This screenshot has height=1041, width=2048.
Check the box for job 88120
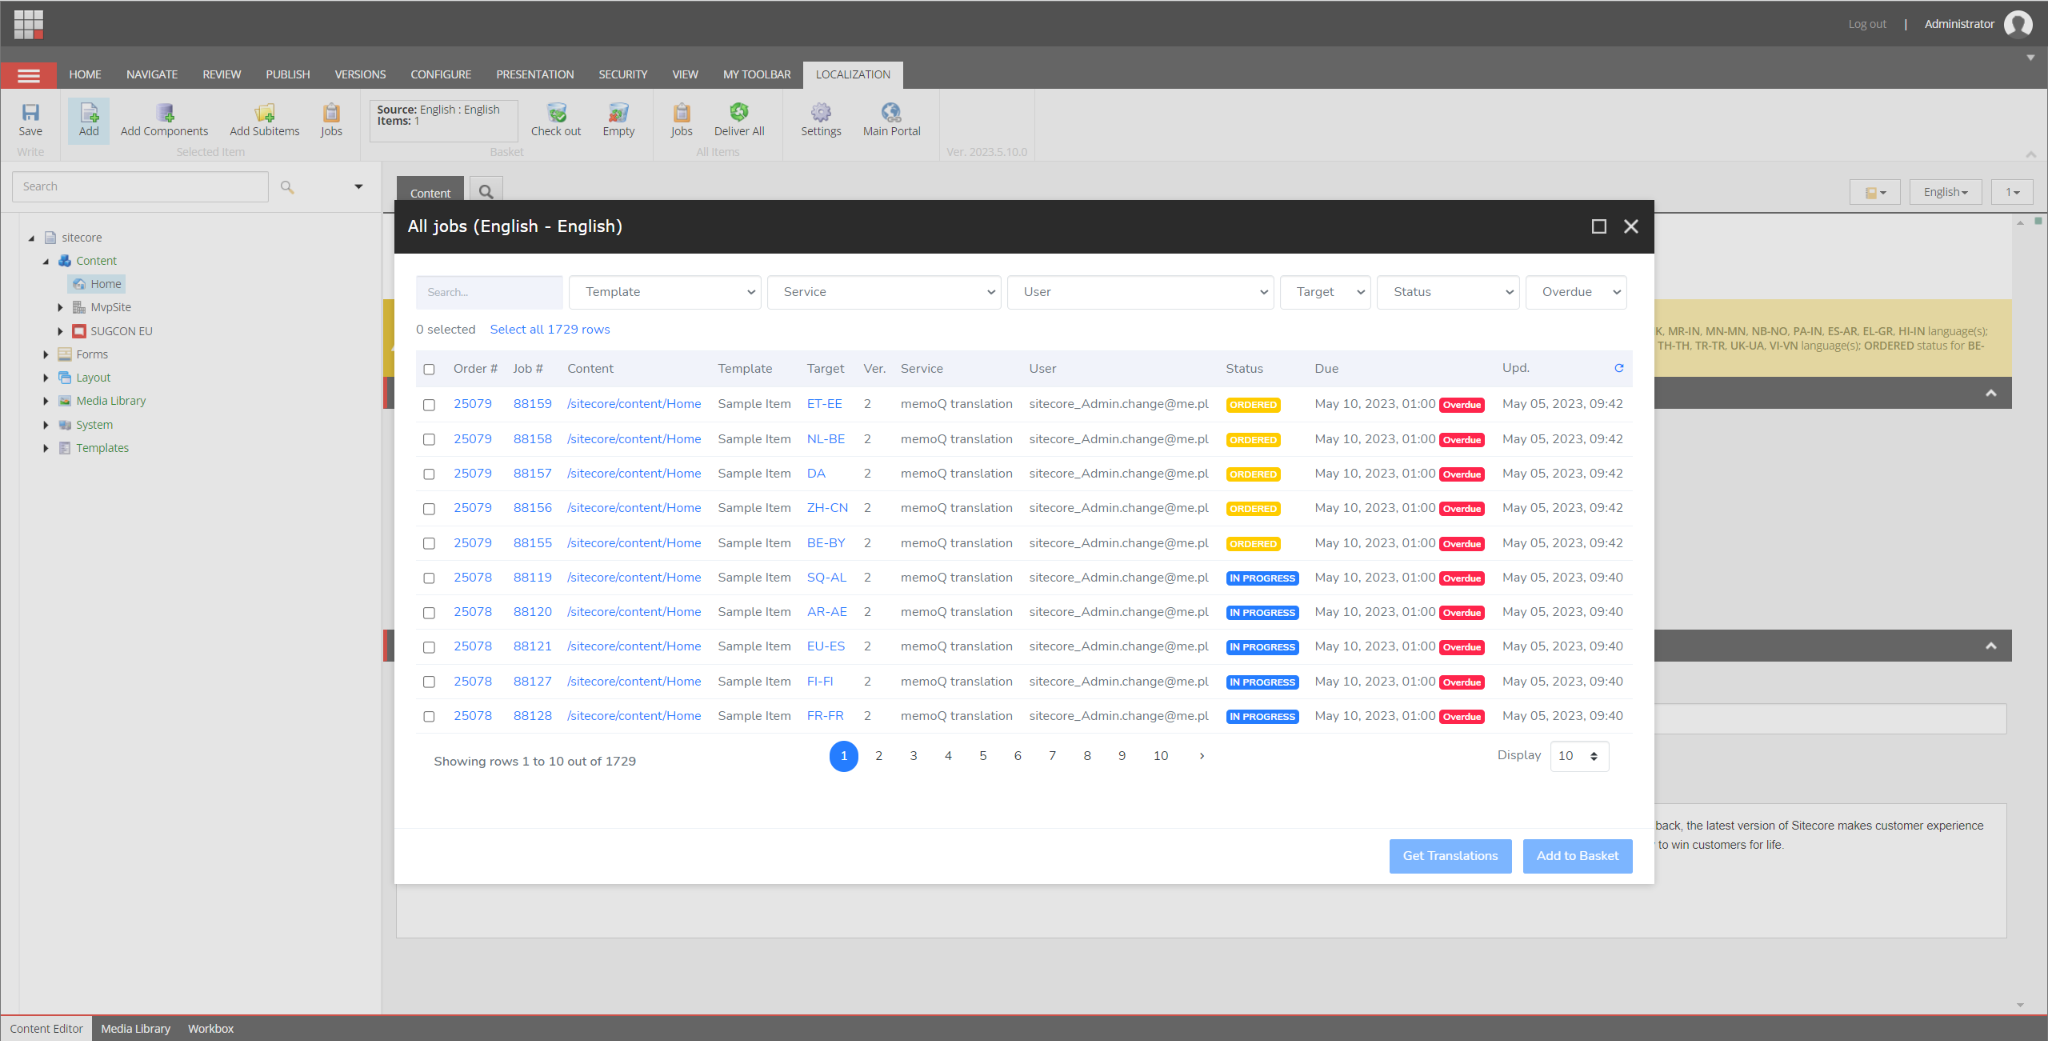(x=429, y=613)
